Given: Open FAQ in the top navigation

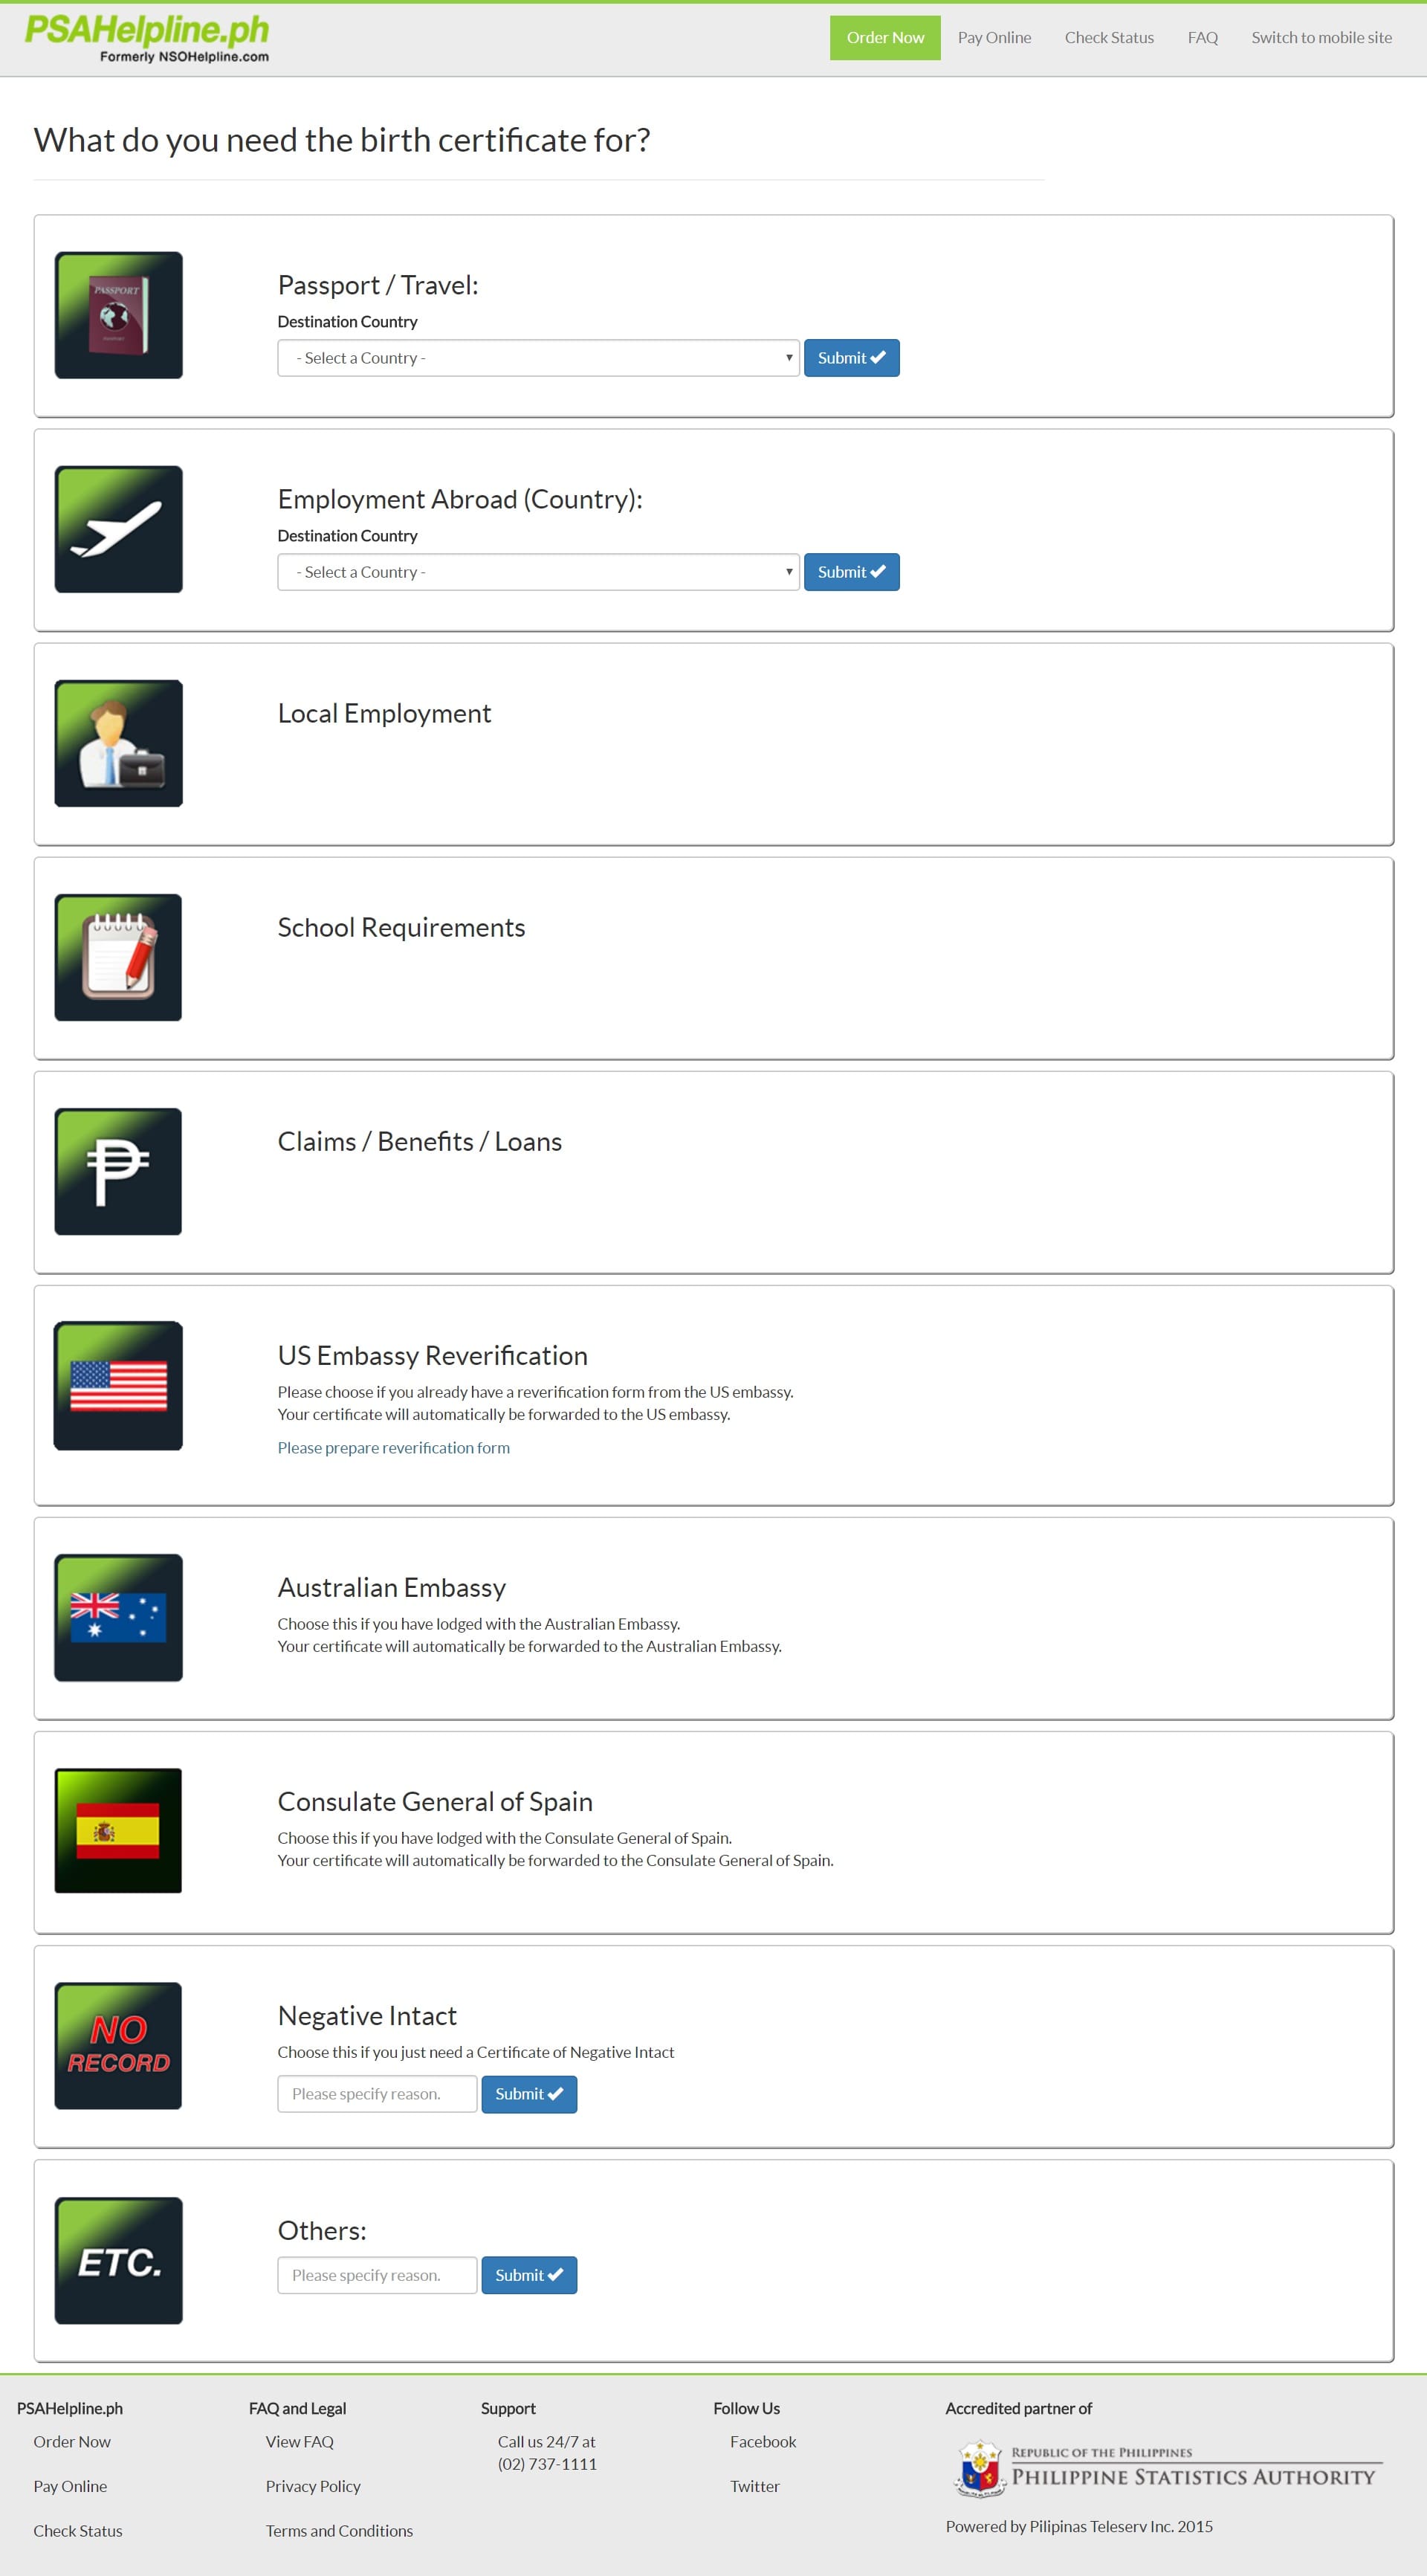Looking at the screenshot, I should pyautogui.click(x=1202, y=37).
